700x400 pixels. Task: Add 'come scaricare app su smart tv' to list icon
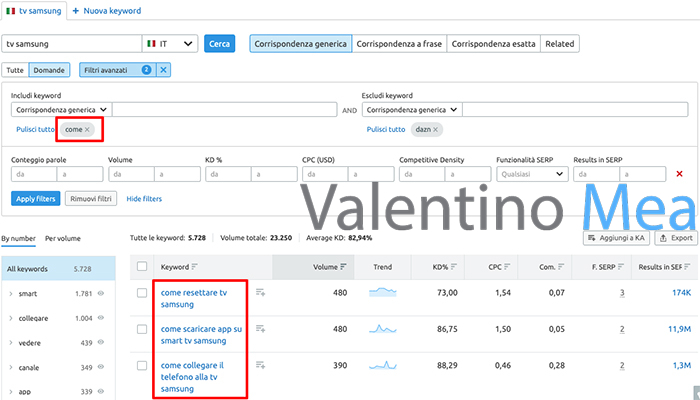(260, 329)
